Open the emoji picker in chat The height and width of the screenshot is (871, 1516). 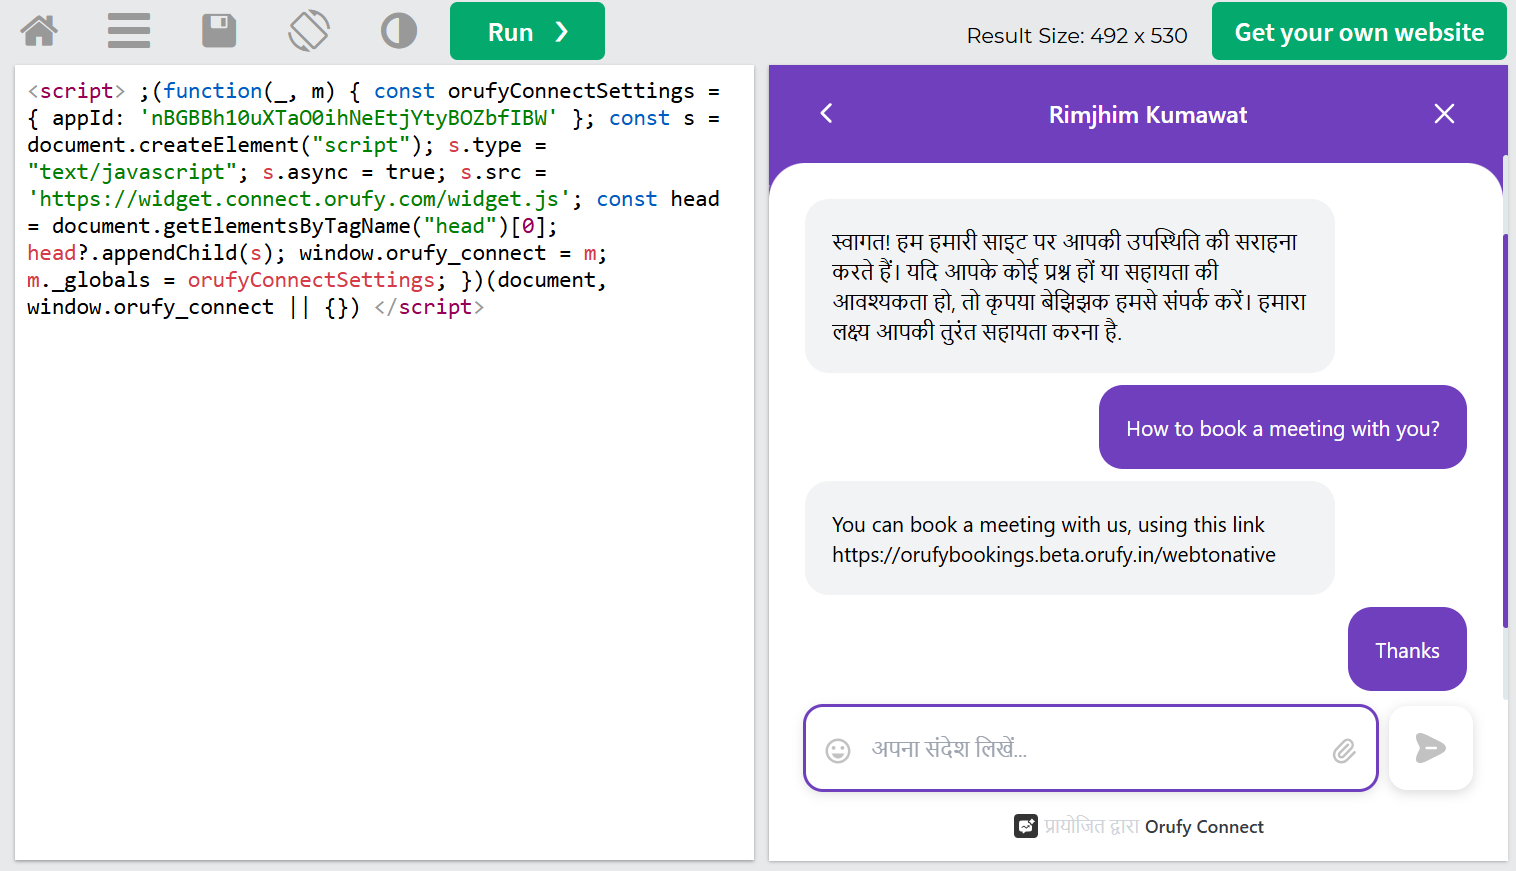click(x=838, y=750)
